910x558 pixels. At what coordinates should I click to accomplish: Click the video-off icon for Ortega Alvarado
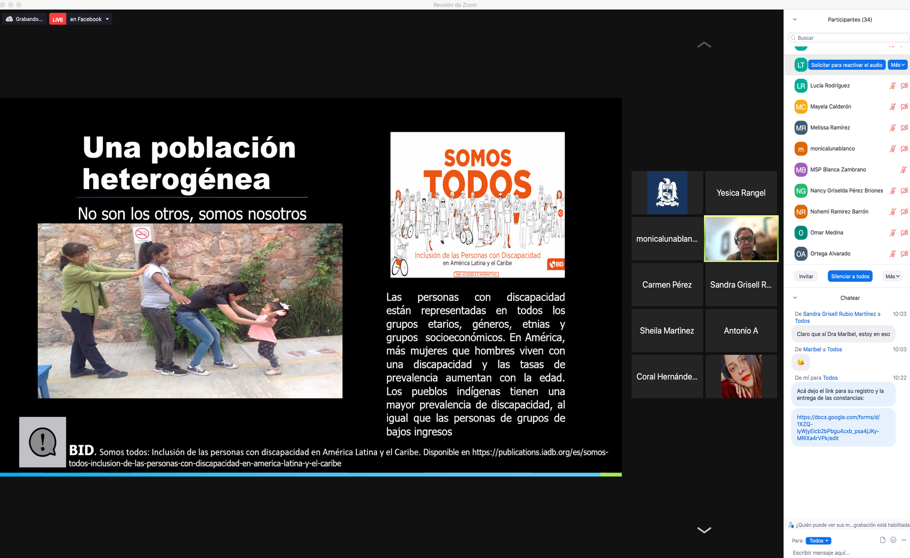(x=904, y=254)
